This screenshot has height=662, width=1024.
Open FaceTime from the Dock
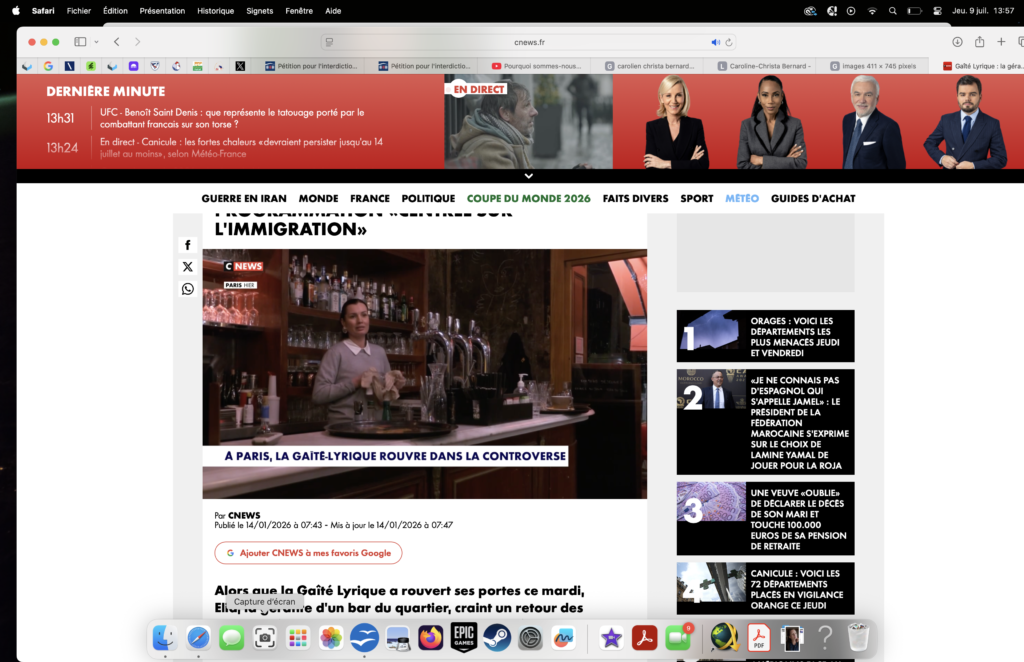(x=678, y=637)
